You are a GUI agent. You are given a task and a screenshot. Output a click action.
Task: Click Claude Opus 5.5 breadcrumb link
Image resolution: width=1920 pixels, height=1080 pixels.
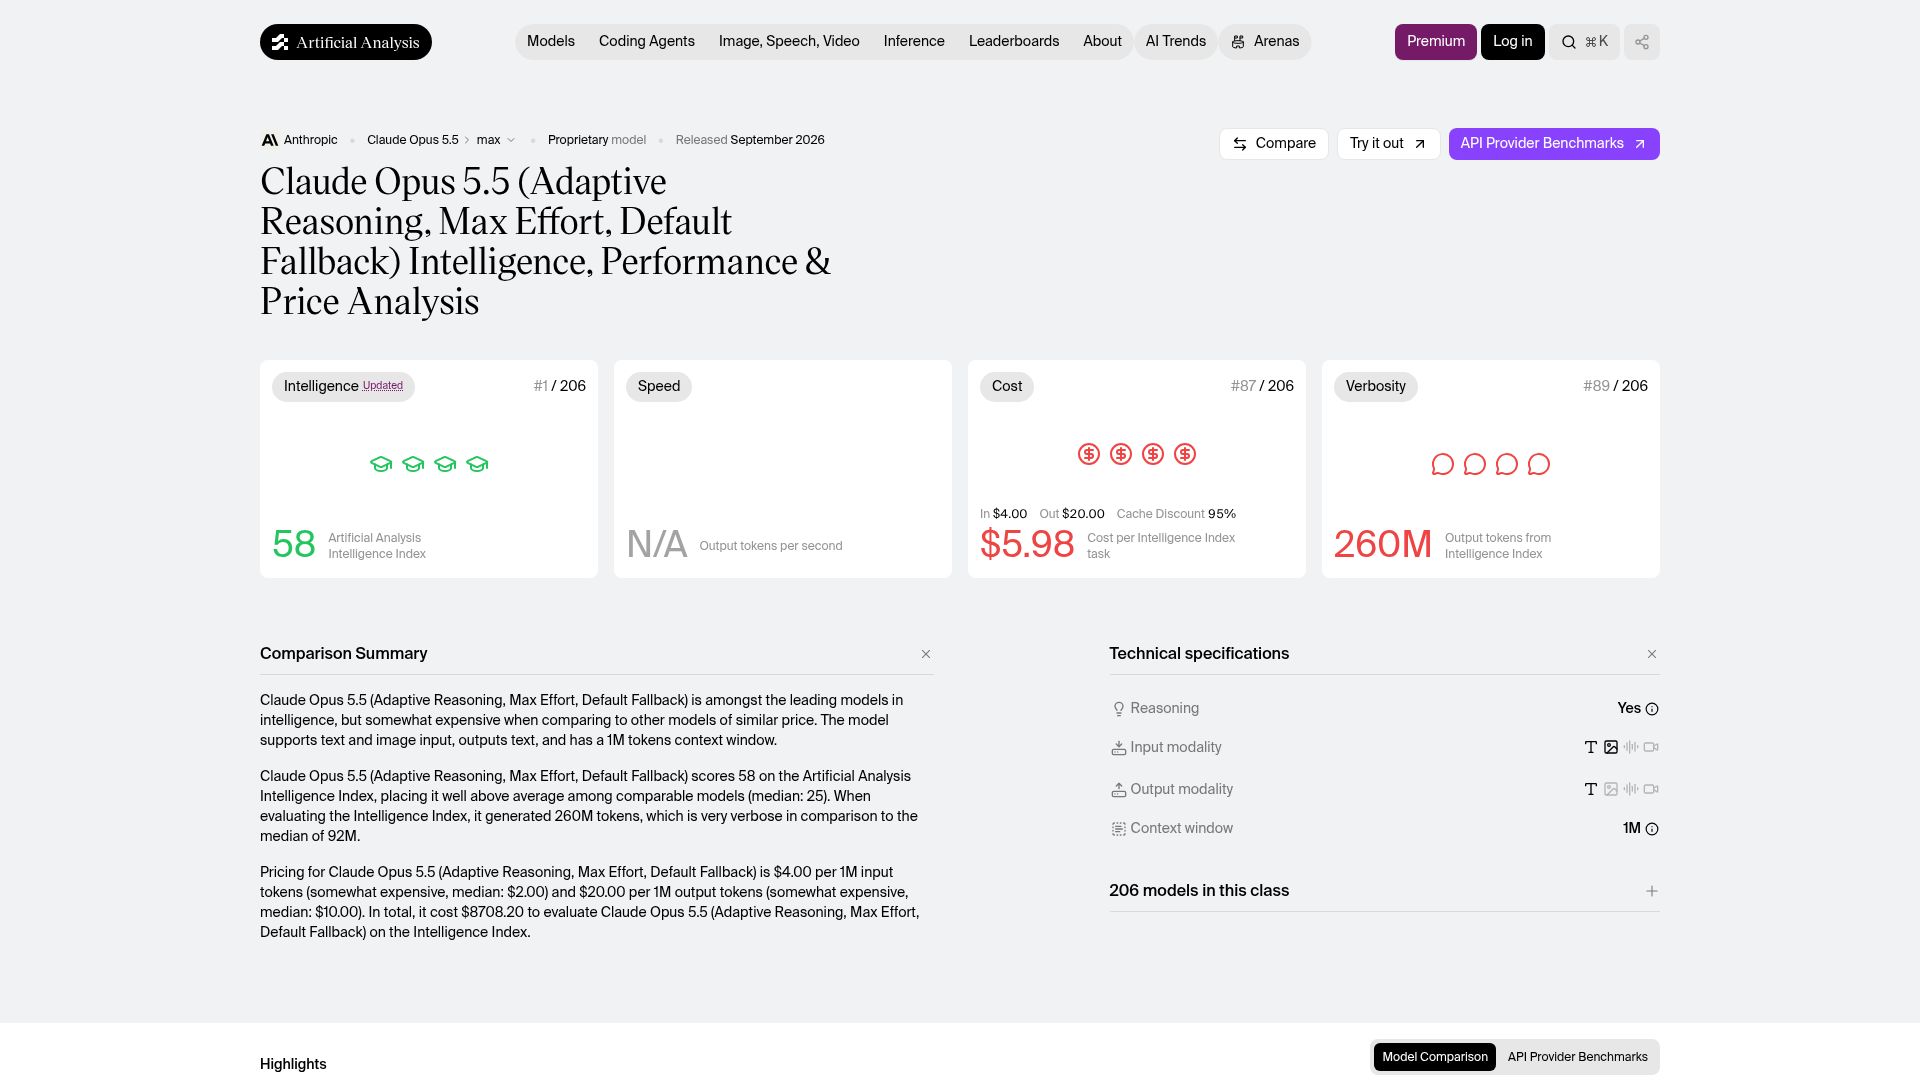[x=413, y=140]
